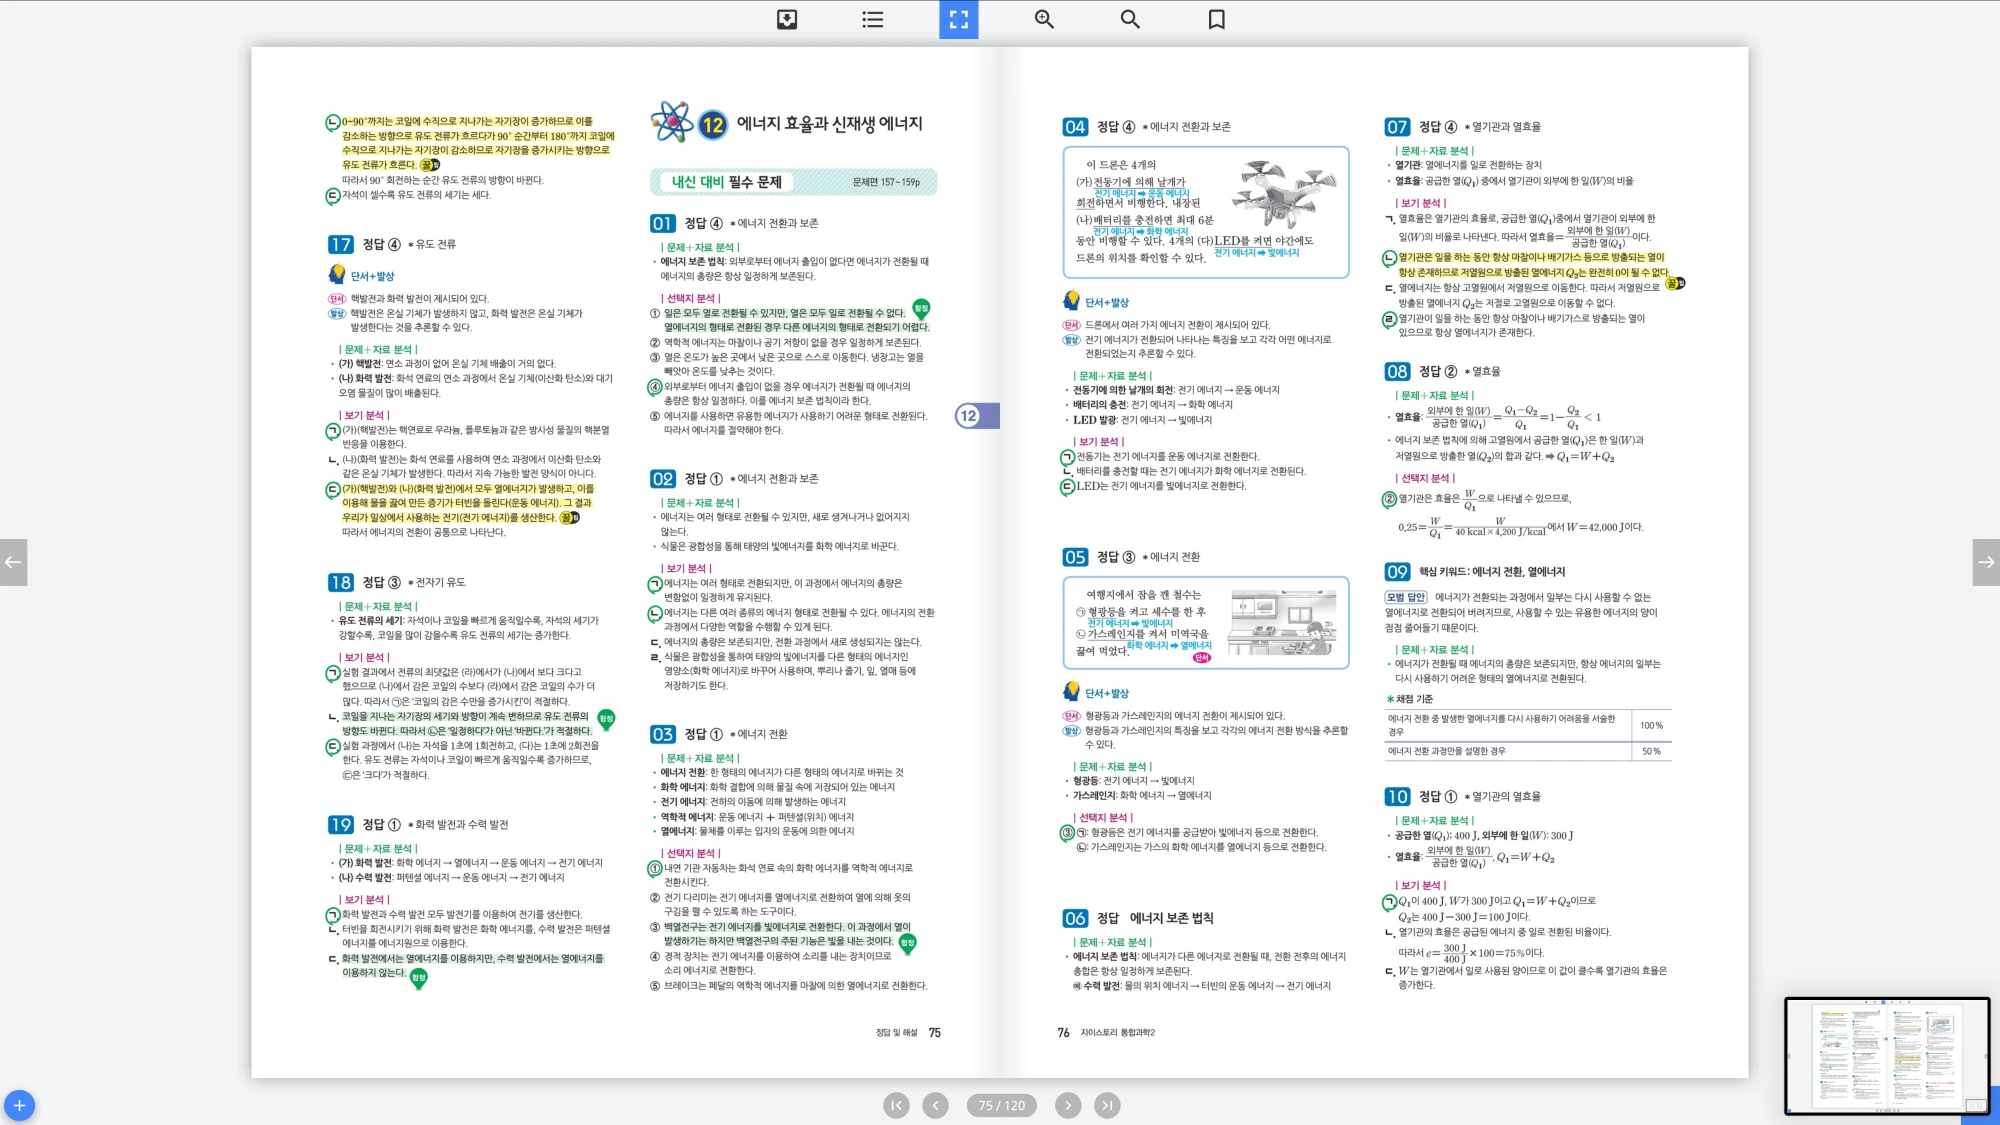
Task: Expand the blue plus floating button
Action: (19, 1105)
